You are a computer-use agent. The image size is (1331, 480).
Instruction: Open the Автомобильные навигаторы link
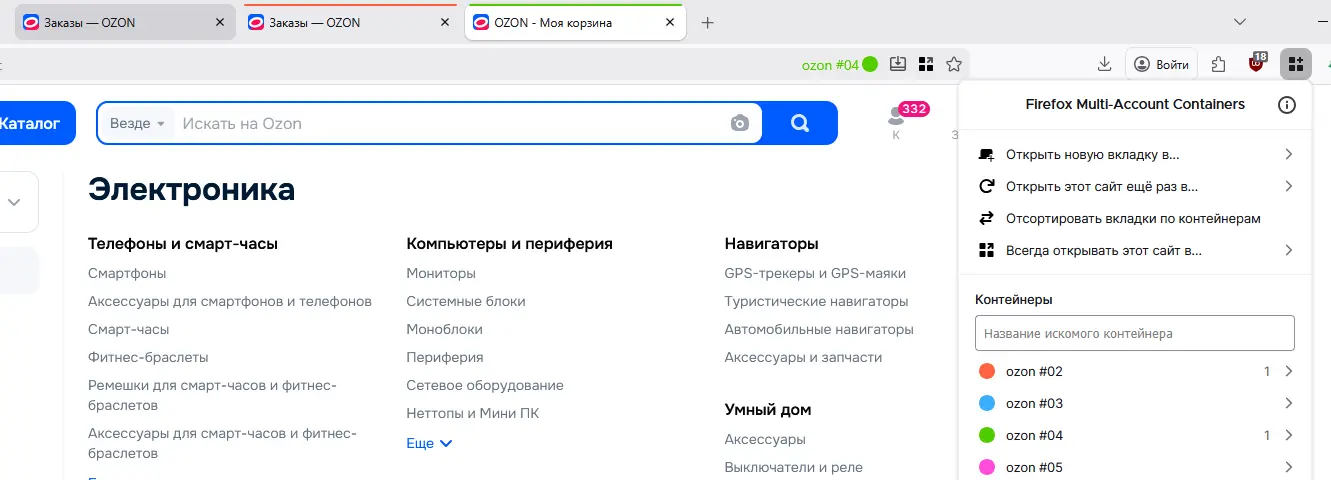(819, 329)
